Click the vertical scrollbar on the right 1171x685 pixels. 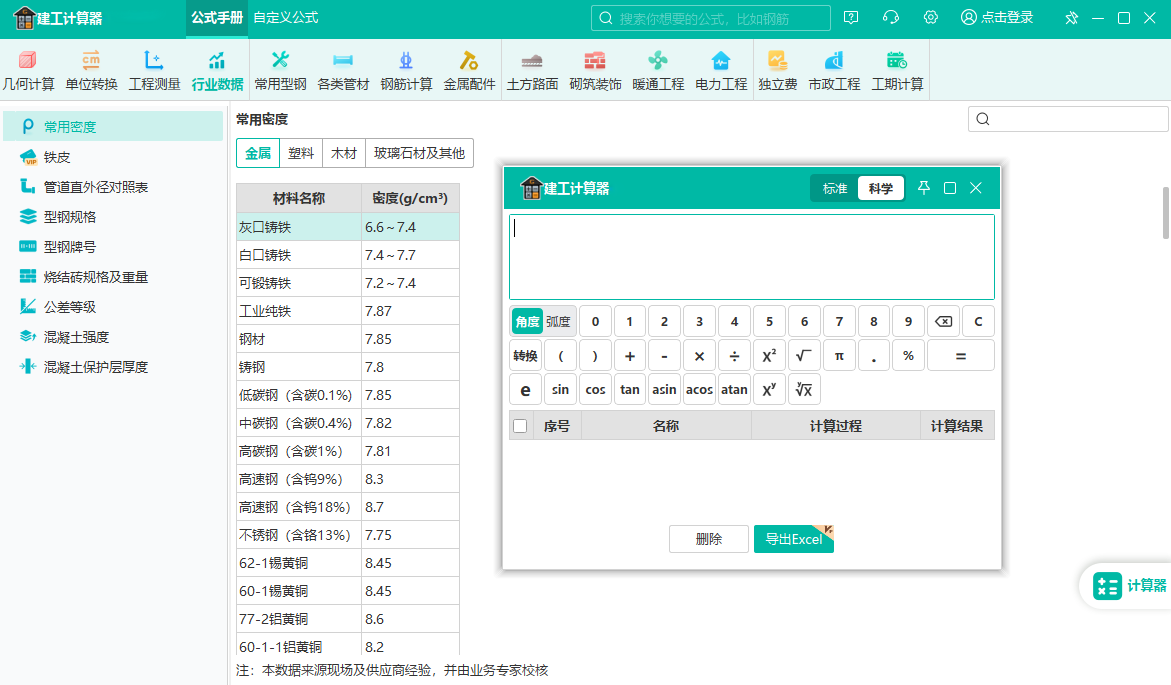pos(1165,212)
